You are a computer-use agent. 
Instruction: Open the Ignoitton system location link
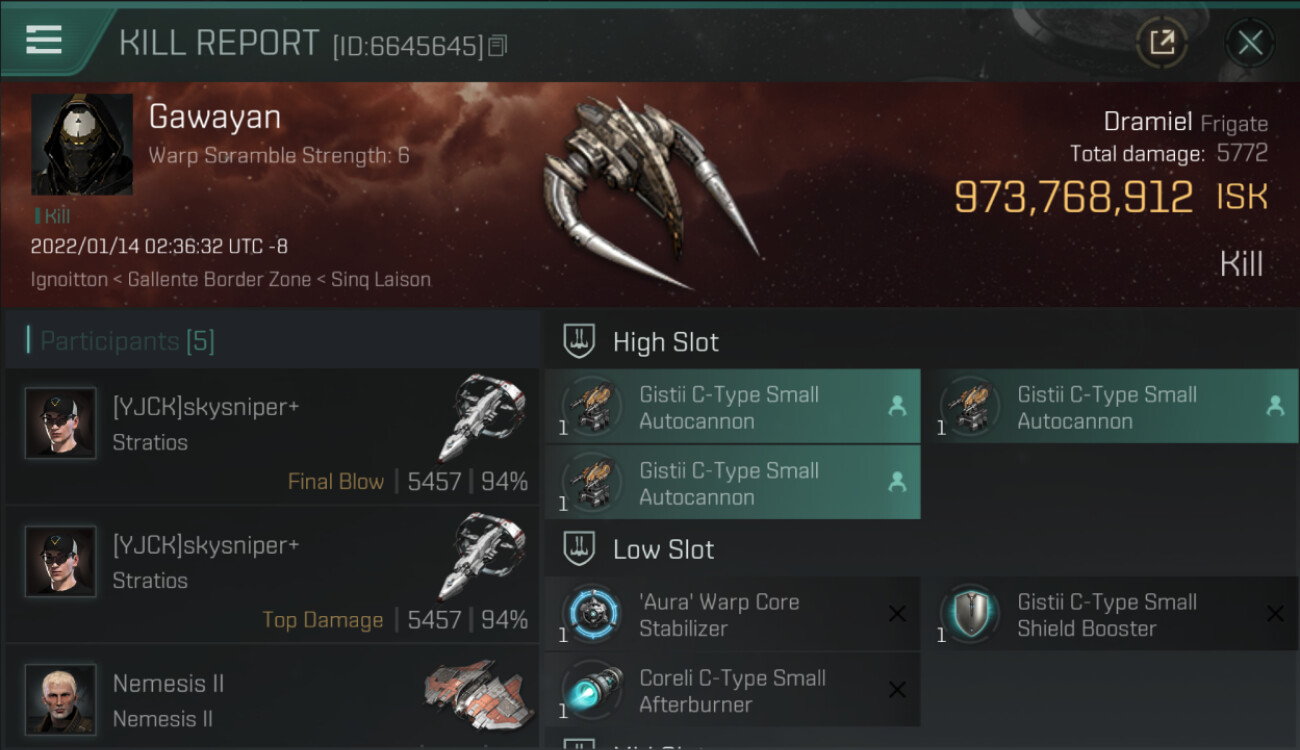click(x=69, y=279)
